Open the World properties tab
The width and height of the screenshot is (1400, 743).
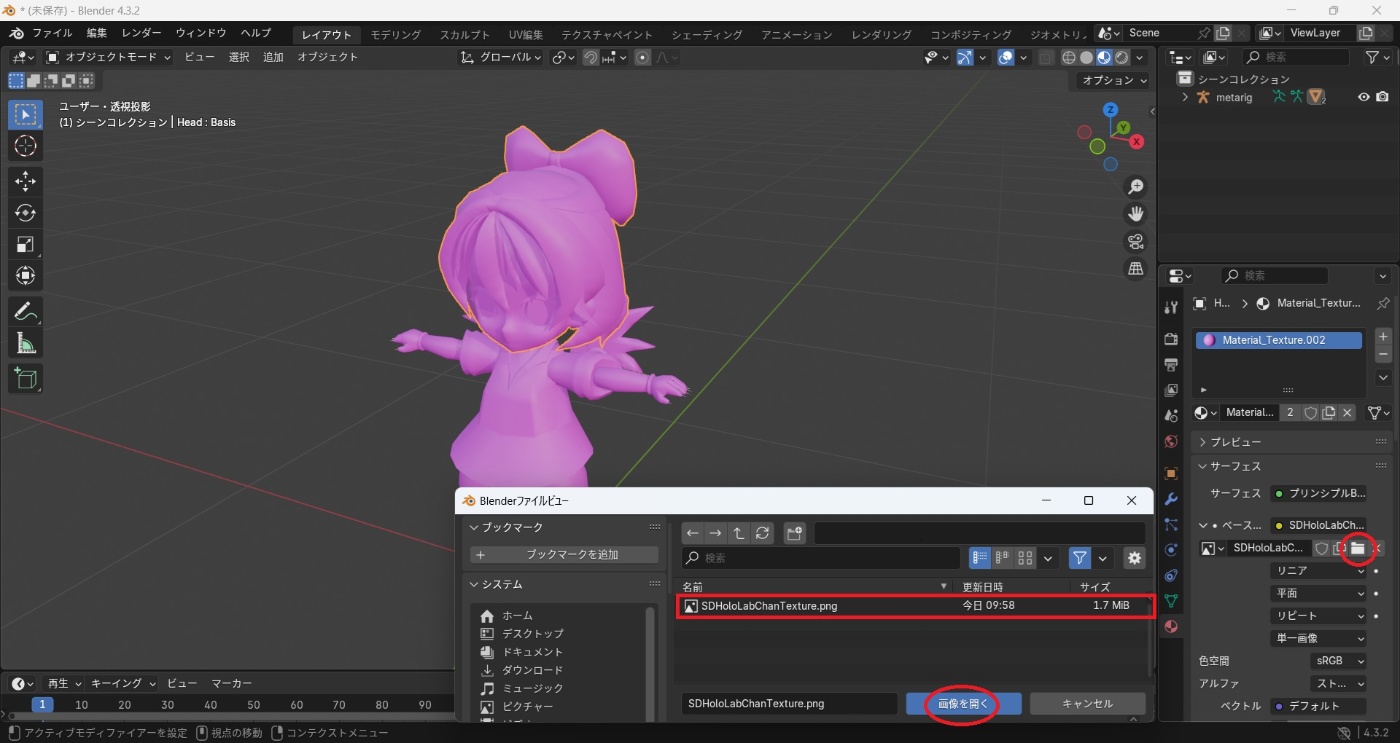tap(1171, 441)
